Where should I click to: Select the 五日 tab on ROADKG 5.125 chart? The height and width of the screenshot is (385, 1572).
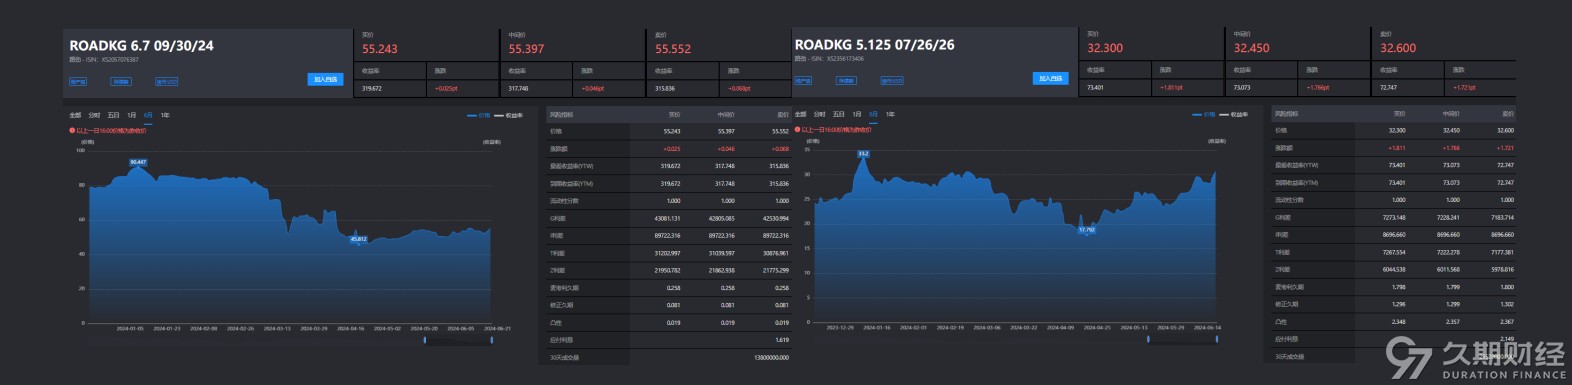pyautogui.click(x=838, y=114)
